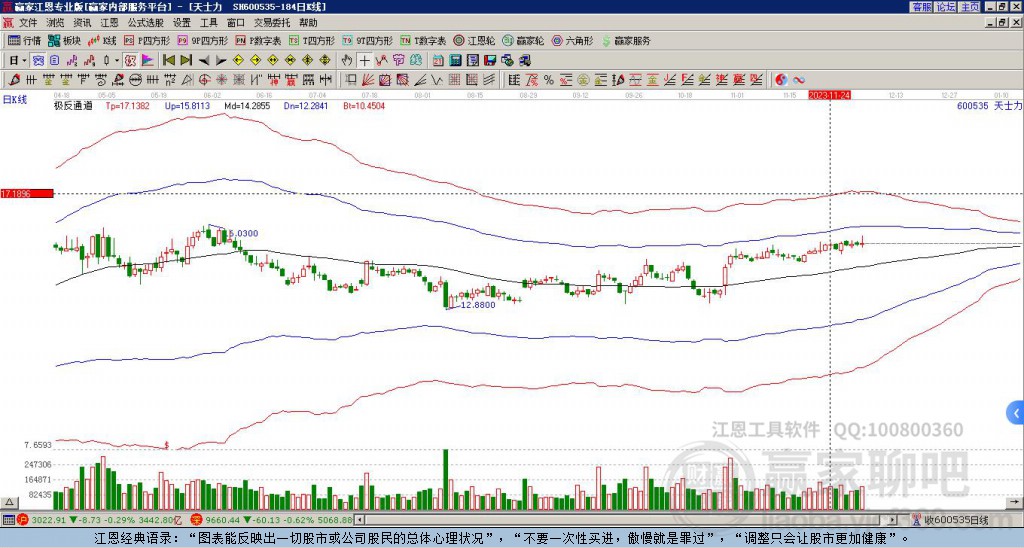Click the 客服 customer service button
This screenshot has height=548, width=1024.
[x=921, y=7]
